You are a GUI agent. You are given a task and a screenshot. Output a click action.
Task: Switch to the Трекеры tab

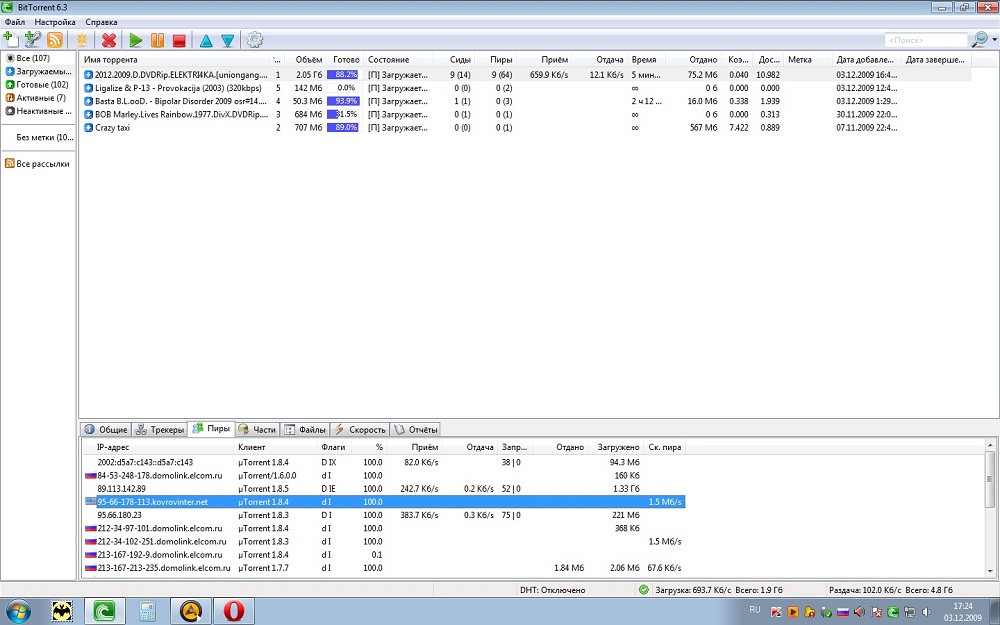(x=160, y=430)
